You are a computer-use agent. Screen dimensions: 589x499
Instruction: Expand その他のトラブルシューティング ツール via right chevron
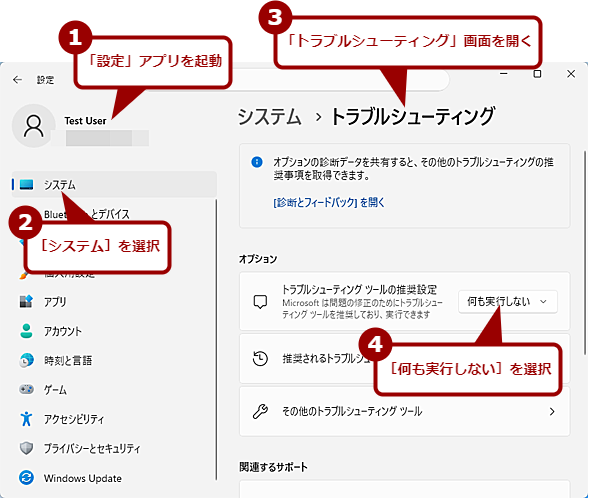pyautogui.click(x=552, y=411)
